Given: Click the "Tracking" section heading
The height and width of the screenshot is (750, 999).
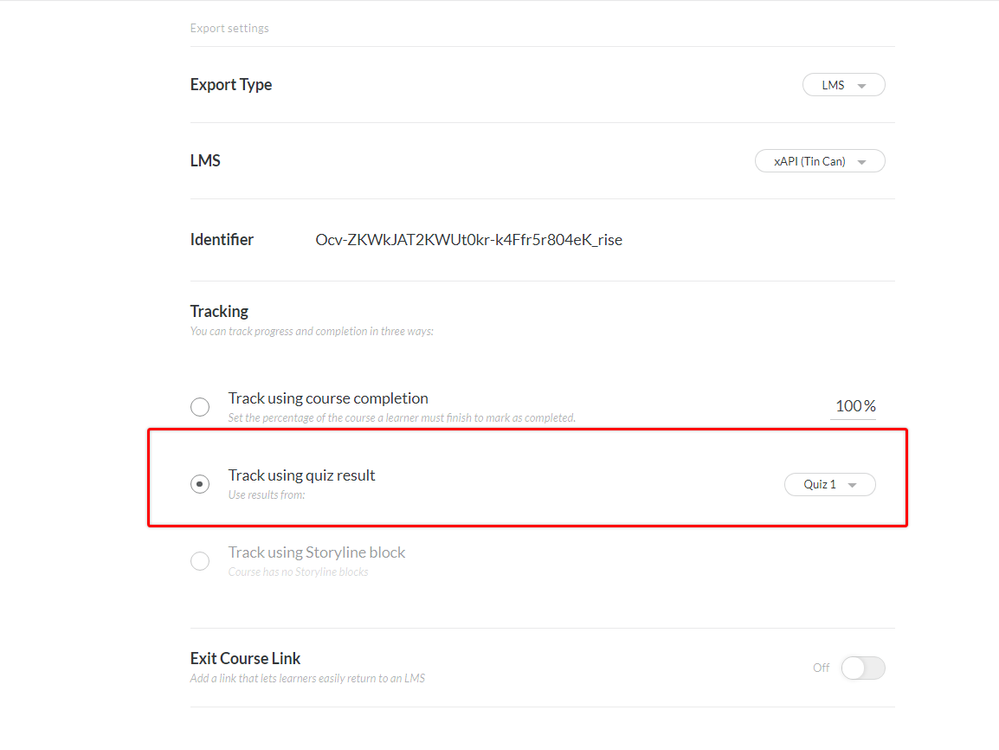Looking at the screenshot, I should [x=219, y=311].
